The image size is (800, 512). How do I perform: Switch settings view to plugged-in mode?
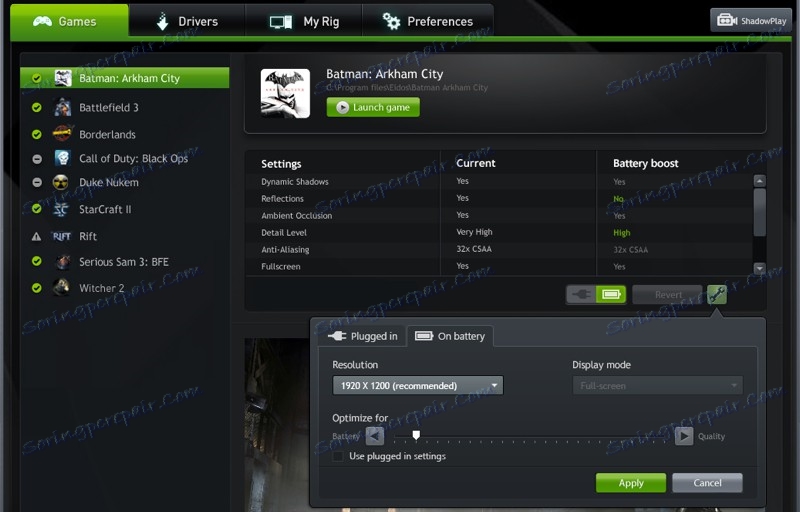pos(581,294)
